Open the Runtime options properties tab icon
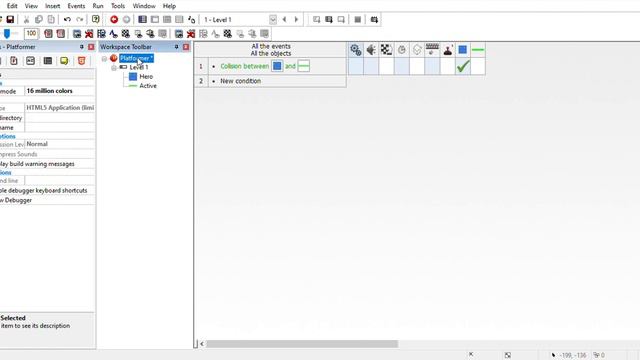 pyautogui.click(x=14, y=61)
